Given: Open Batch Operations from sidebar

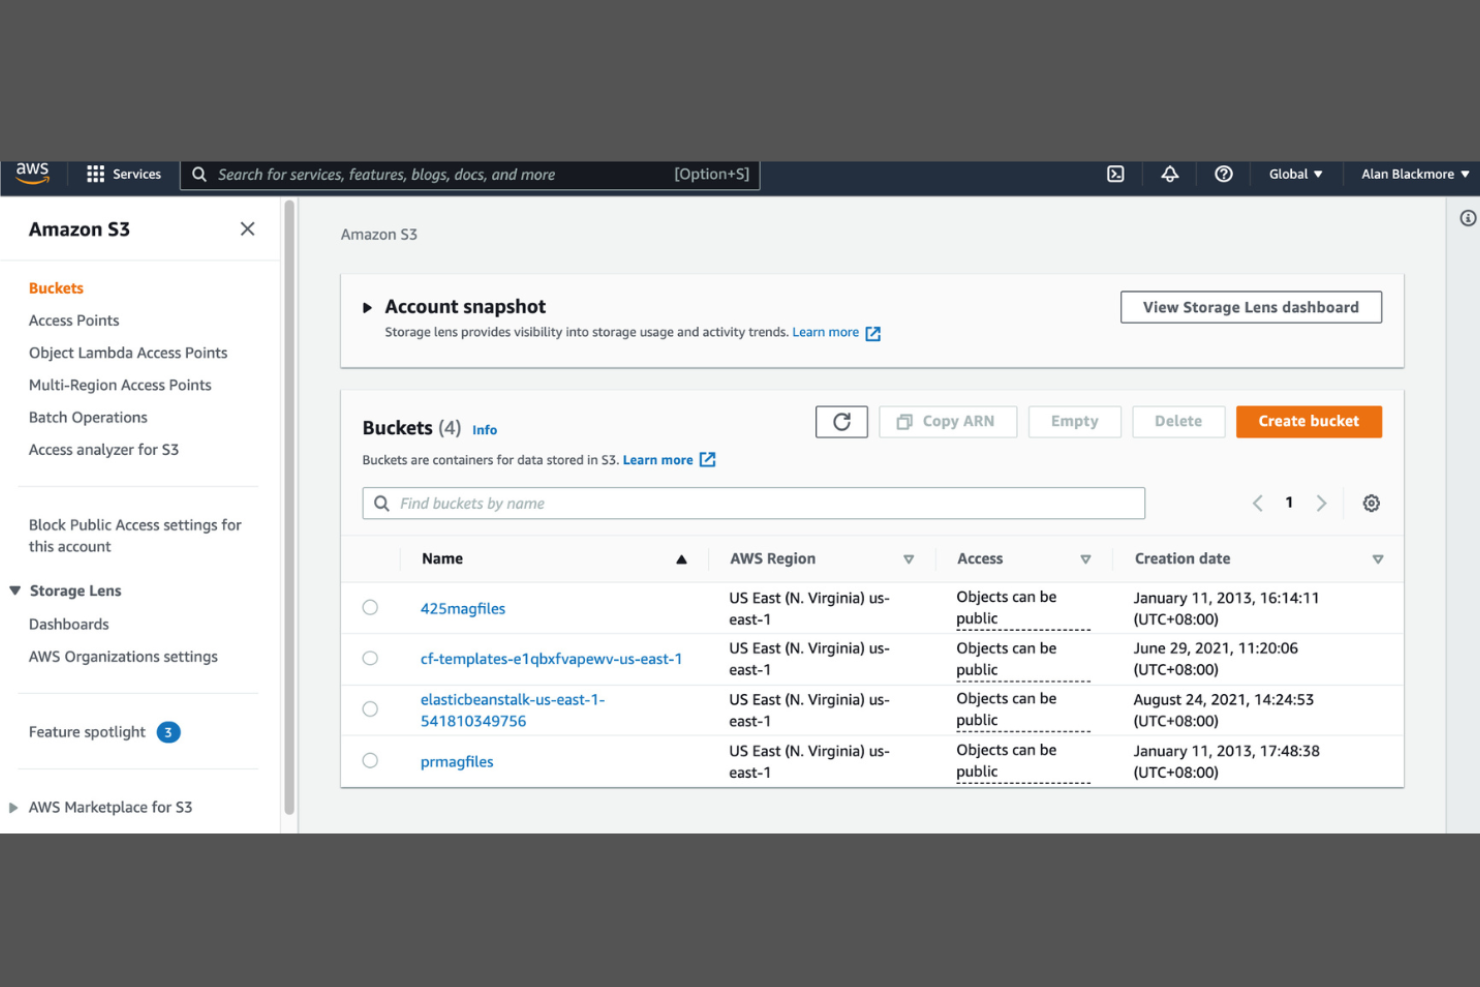Looking at the screenshot, I should pos(87,417).
